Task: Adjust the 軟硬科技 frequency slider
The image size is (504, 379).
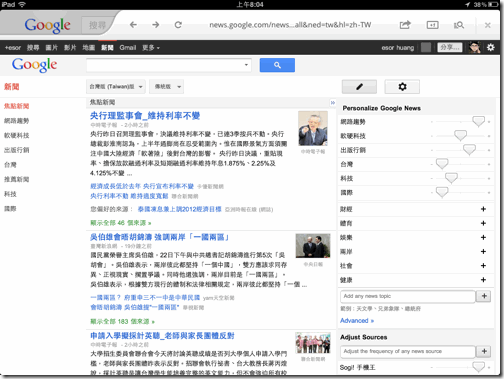Action: coord(460,136)
